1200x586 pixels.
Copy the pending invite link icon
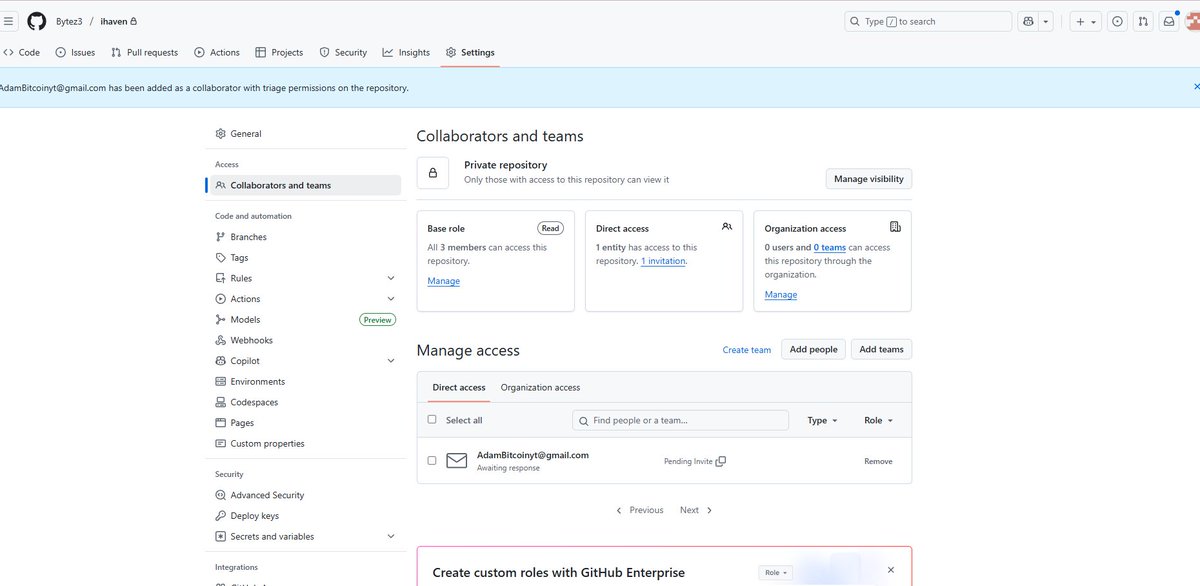[721, 461]
